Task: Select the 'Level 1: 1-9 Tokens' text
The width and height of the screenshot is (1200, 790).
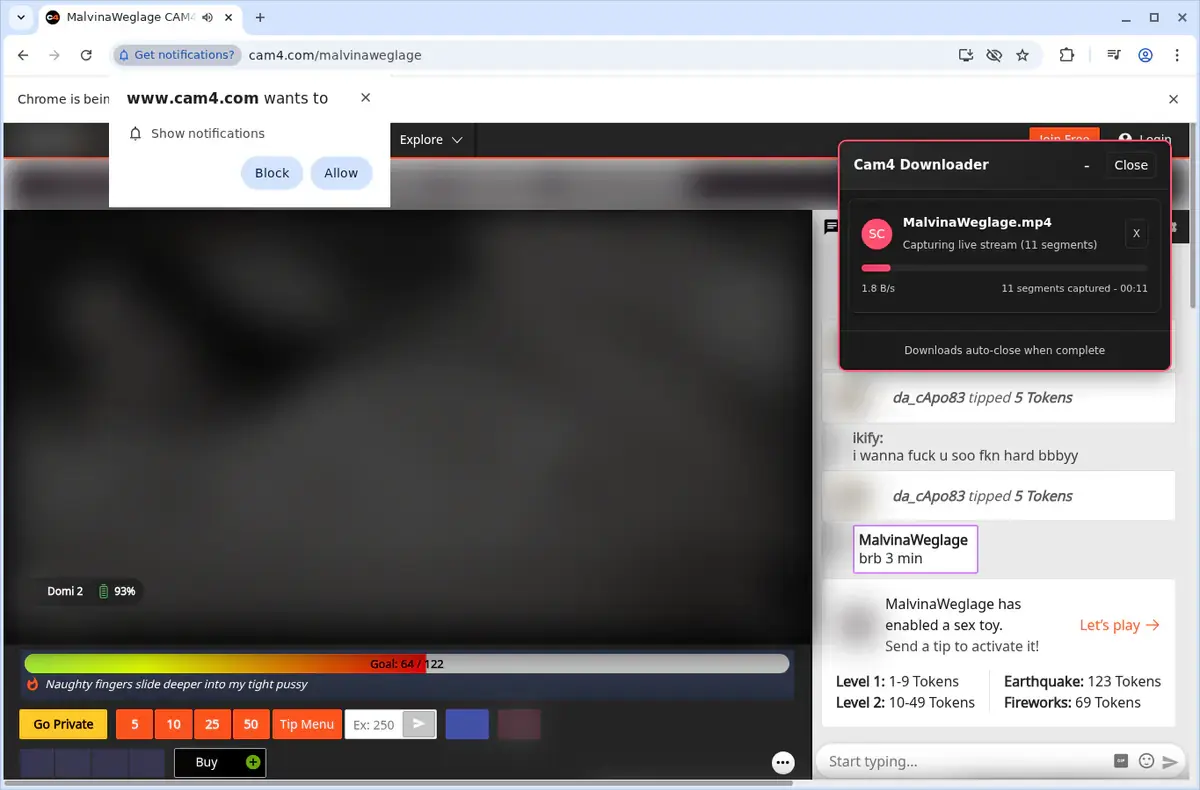Action: (x=897, y=681)
